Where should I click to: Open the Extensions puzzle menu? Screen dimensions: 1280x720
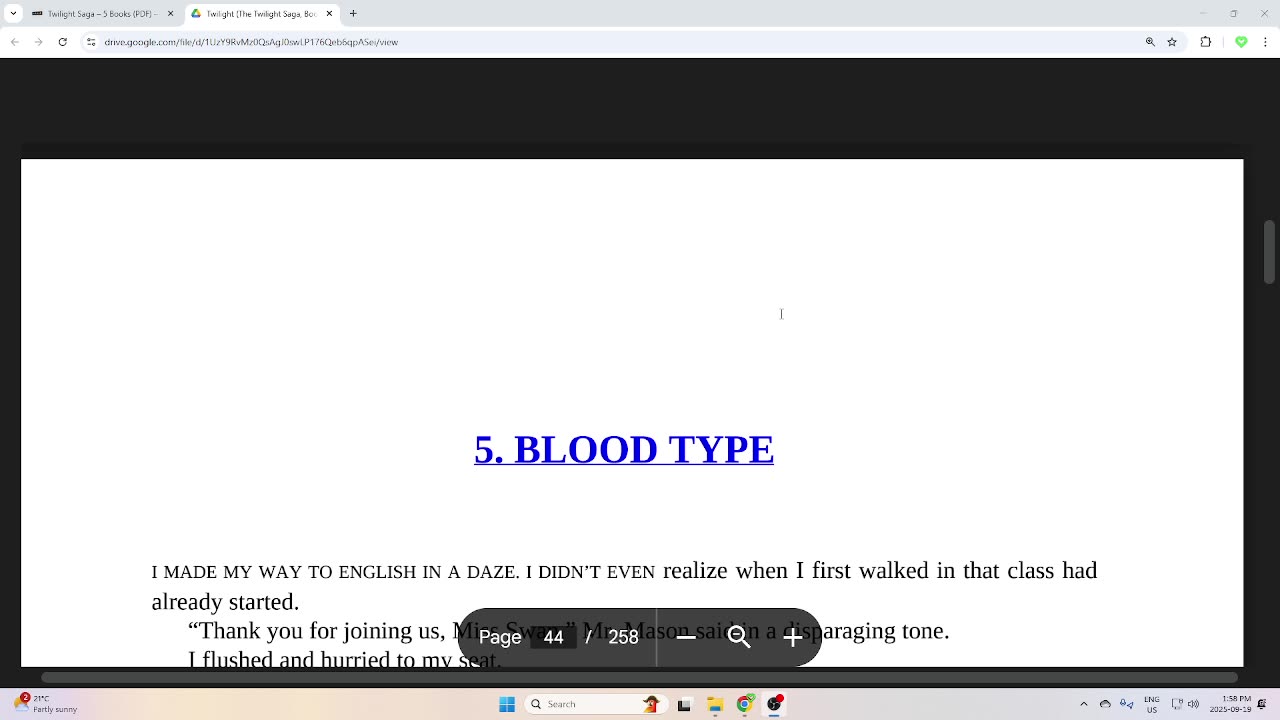coord(1205,42)
